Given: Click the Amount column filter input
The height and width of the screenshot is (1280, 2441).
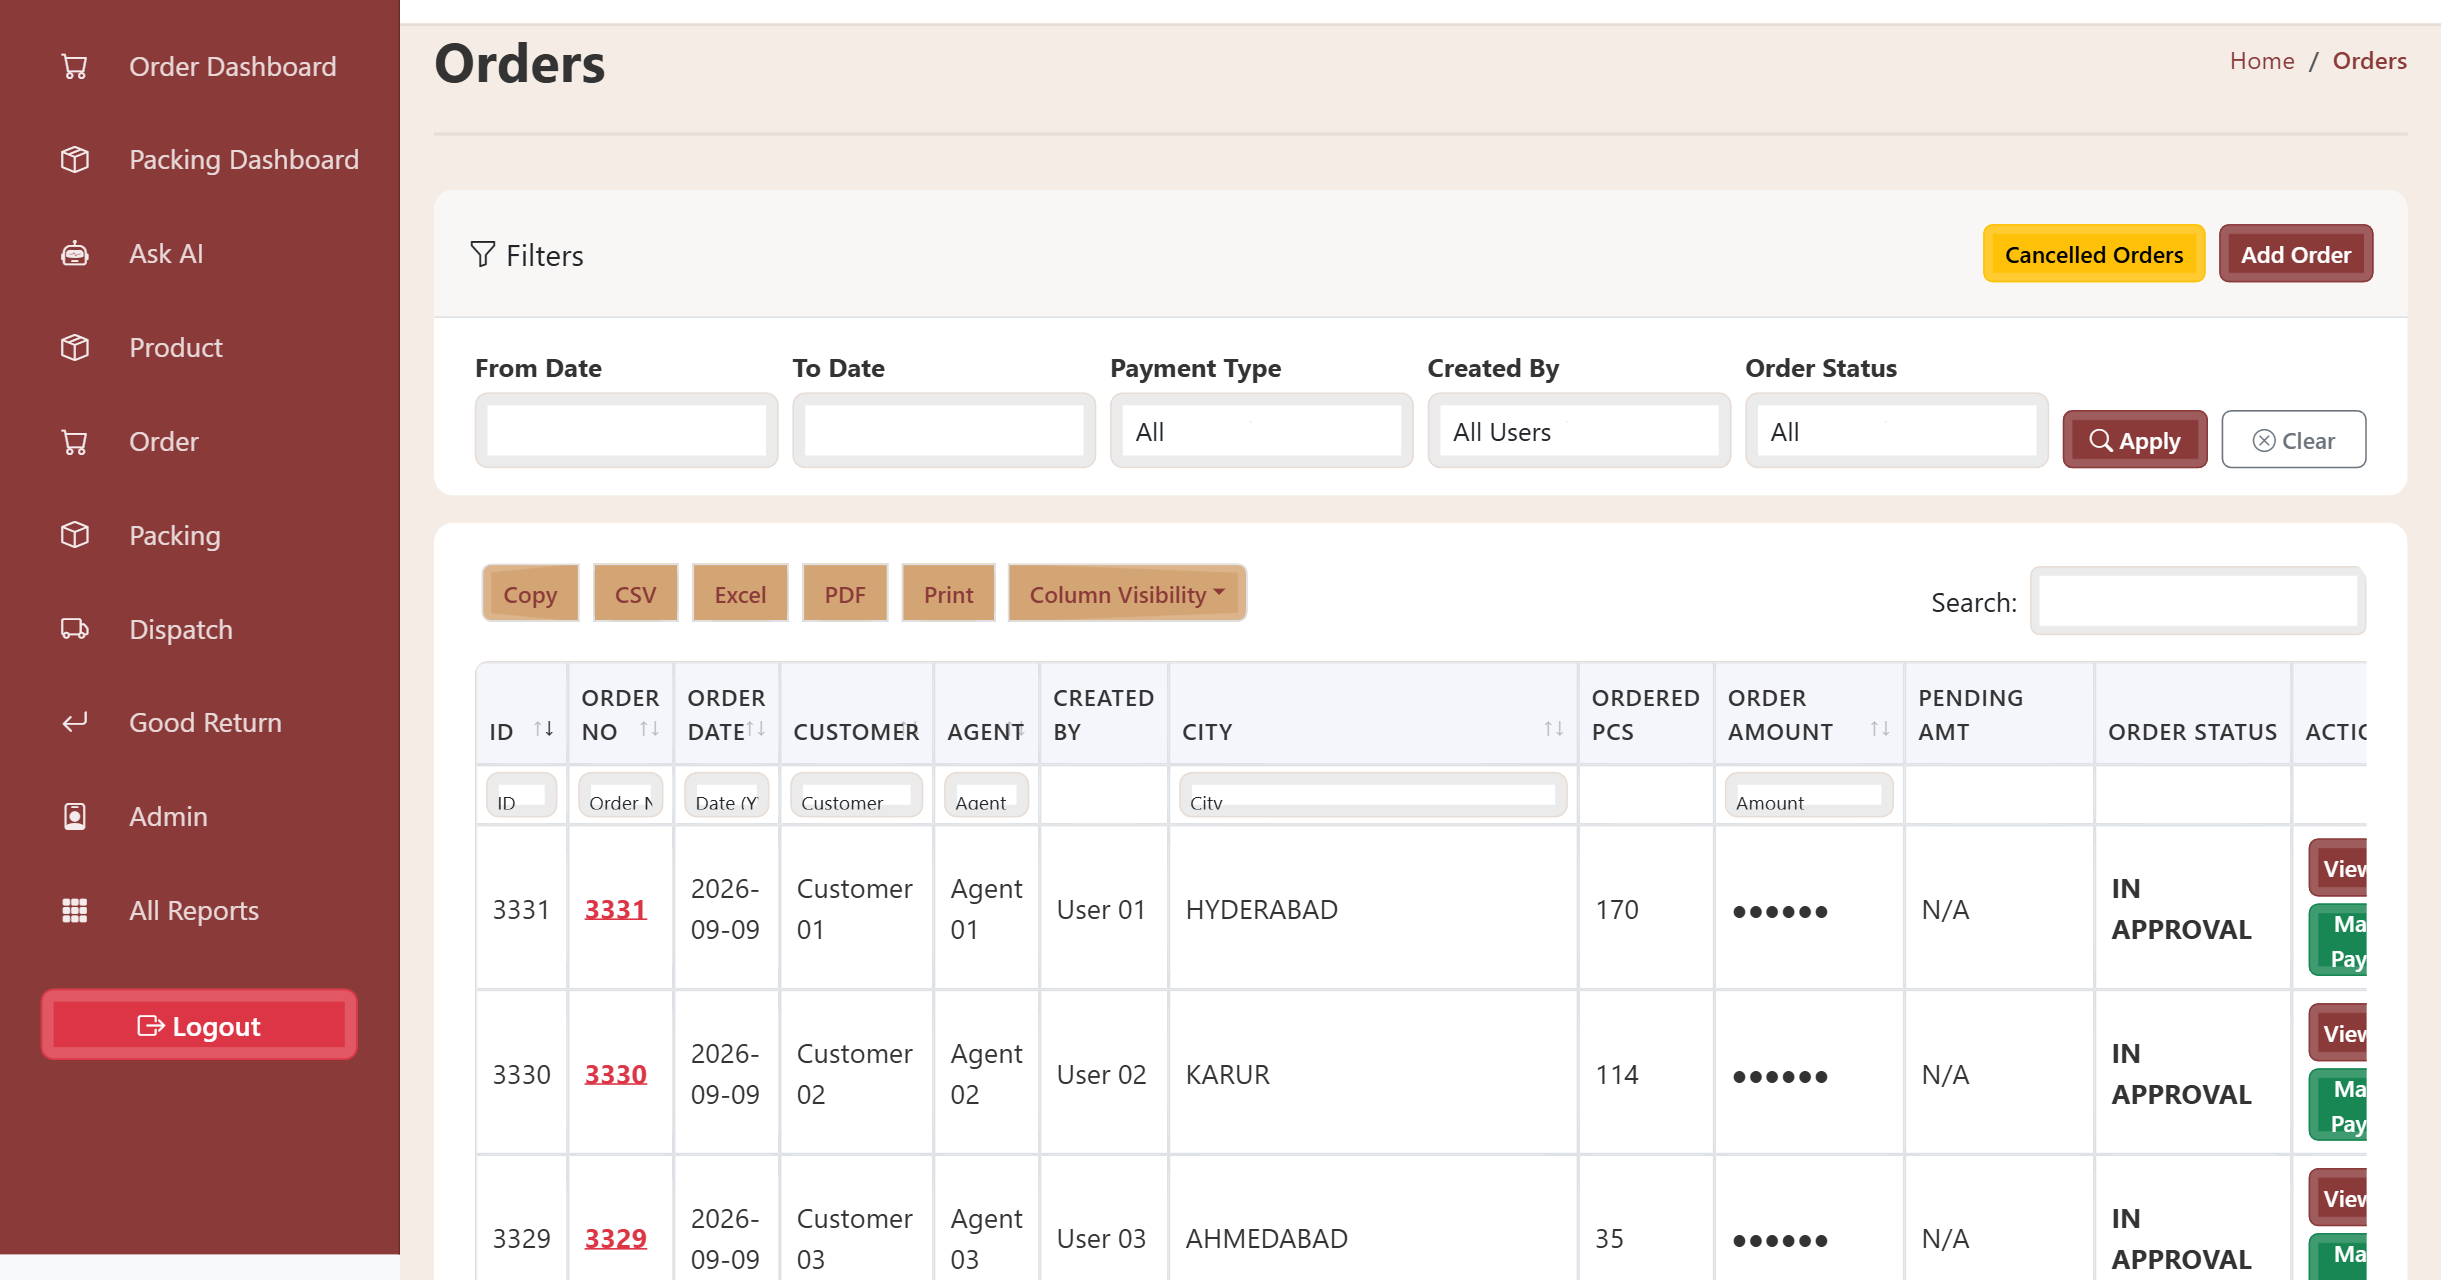Looking at the screenshot, I should tap(1809, 795).
